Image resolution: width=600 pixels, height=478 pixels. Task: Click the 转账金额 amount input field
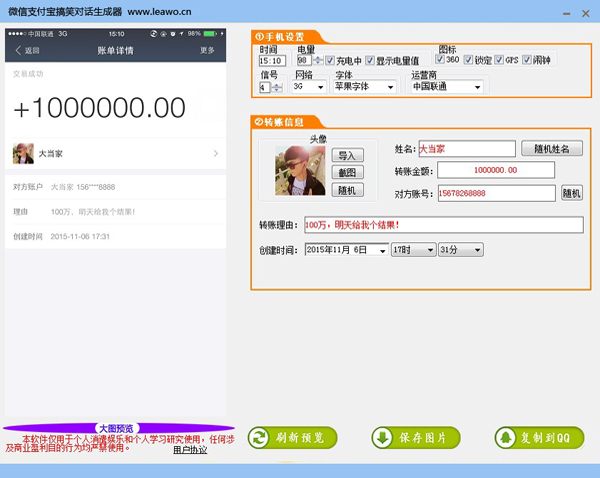(x=496, y=170)
